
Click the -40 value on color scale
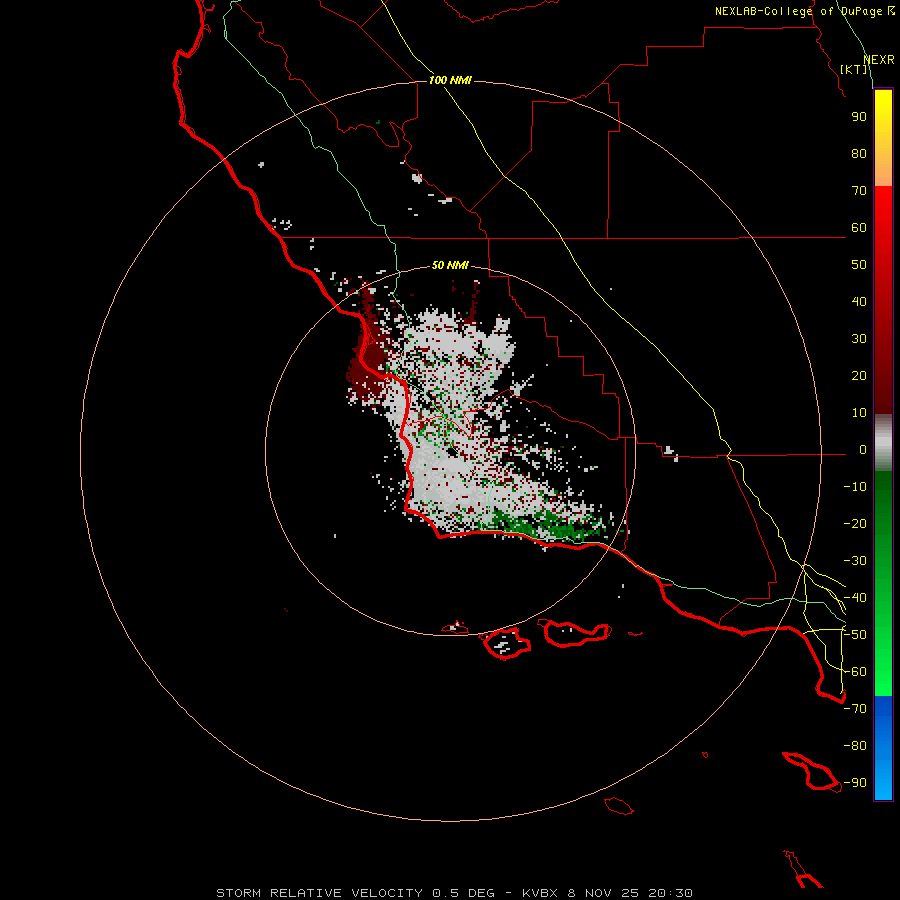click(x=855, y=598)
